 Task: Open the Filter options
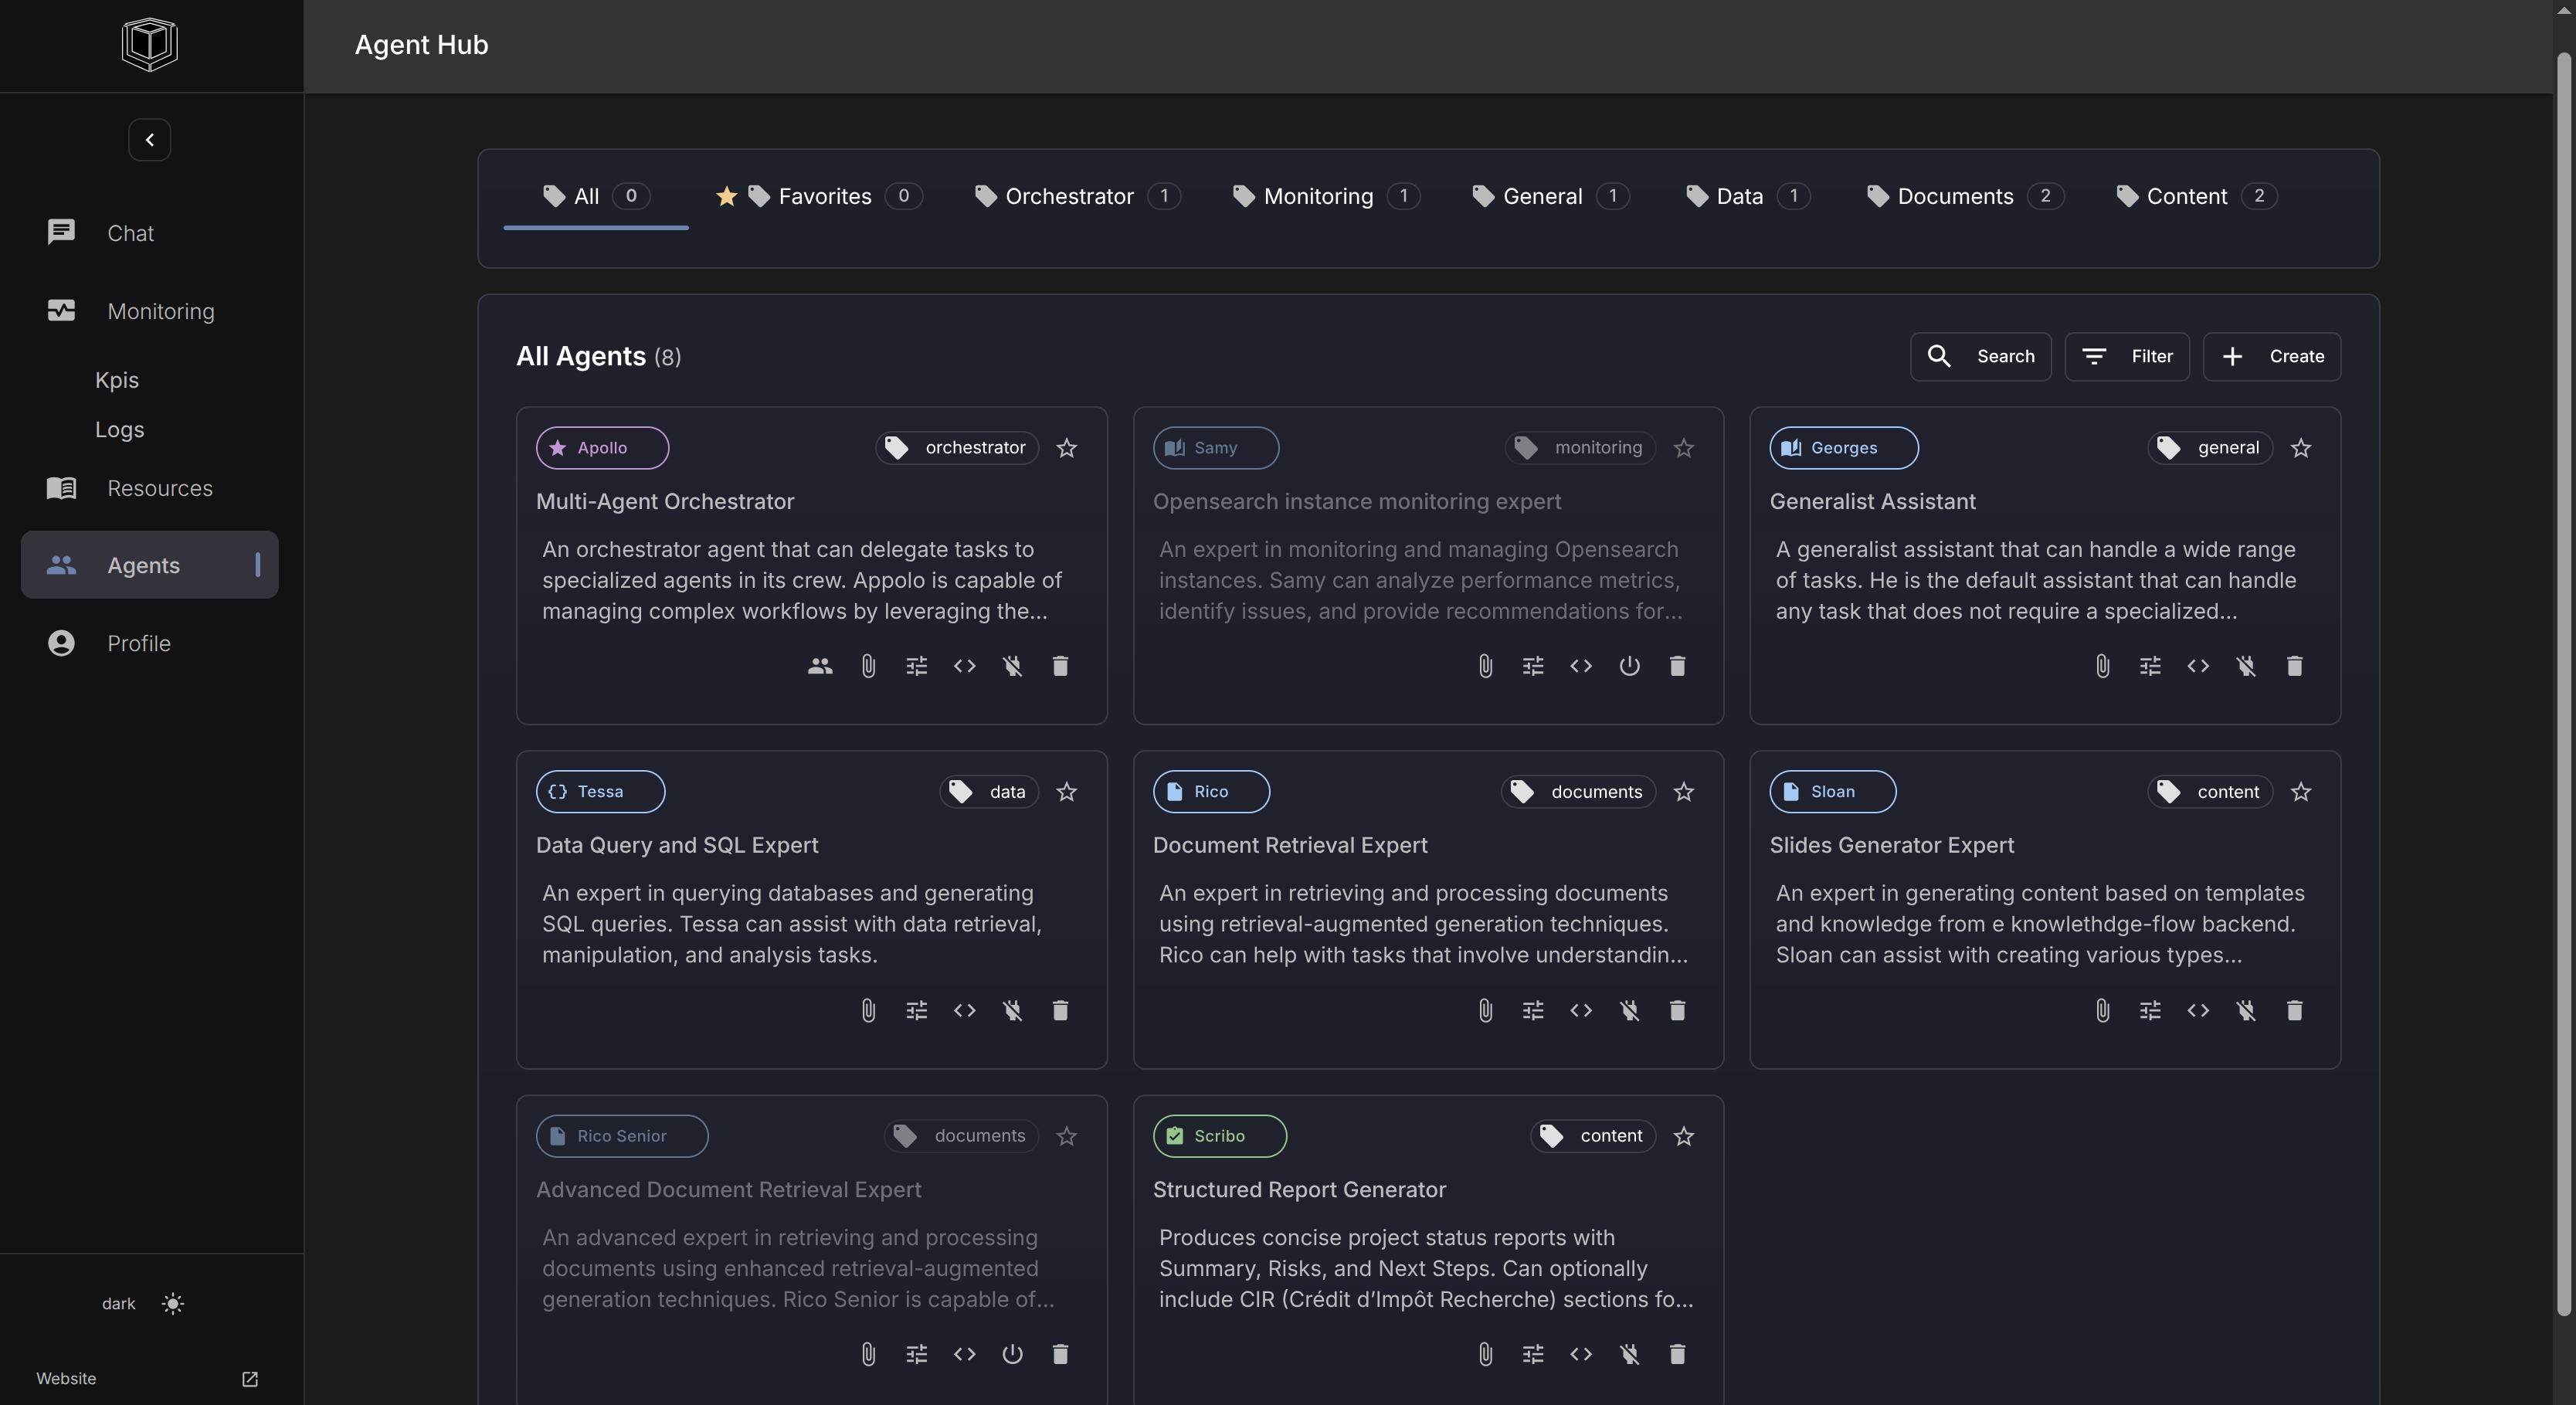pos(2127,357)
